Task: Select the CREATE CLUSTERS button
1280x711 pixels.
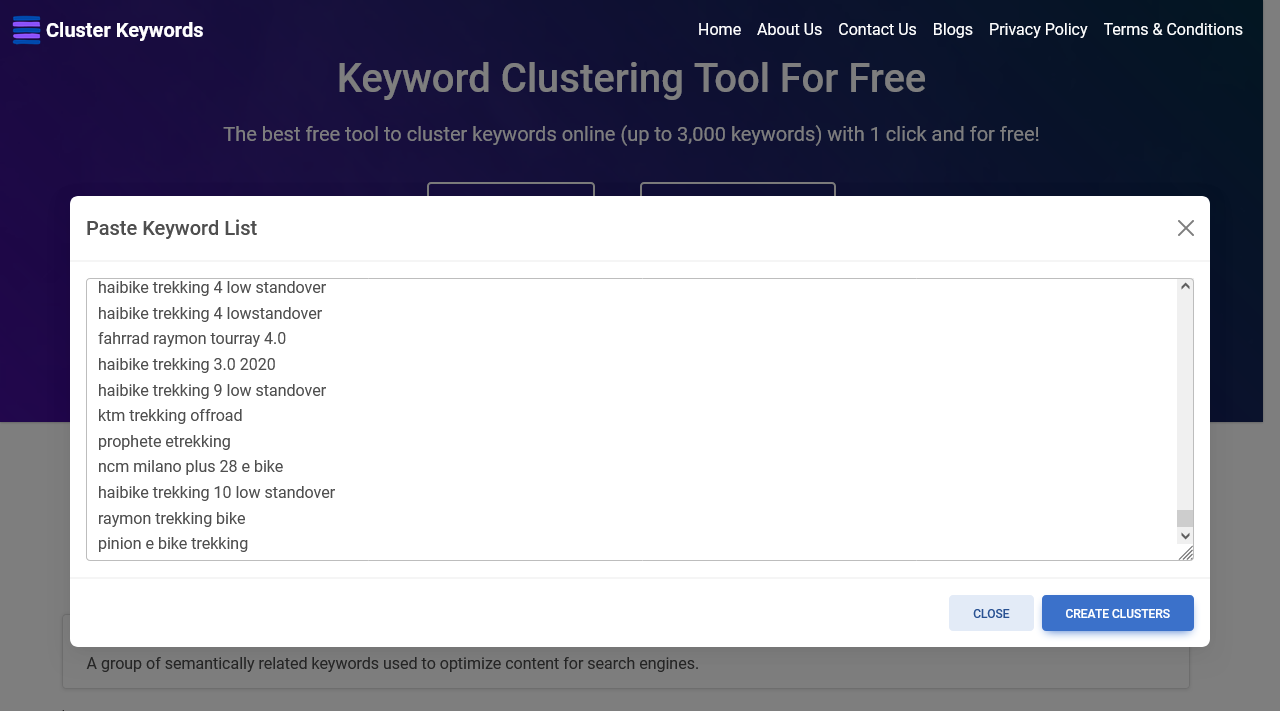Action: 1117,613
